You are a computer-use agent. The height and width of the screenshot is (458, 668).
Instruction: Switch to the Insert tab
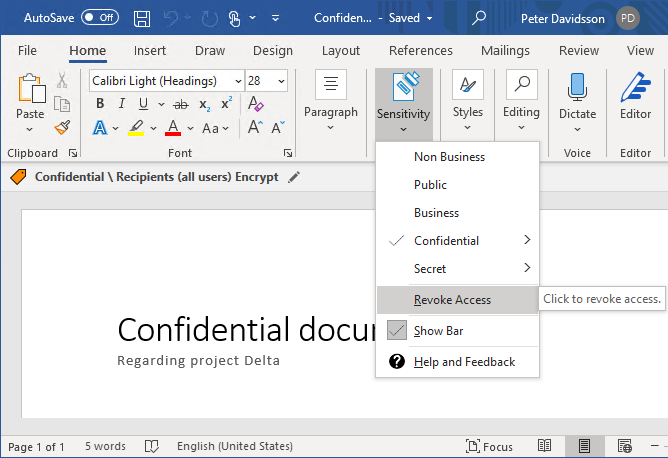[150, 51]
